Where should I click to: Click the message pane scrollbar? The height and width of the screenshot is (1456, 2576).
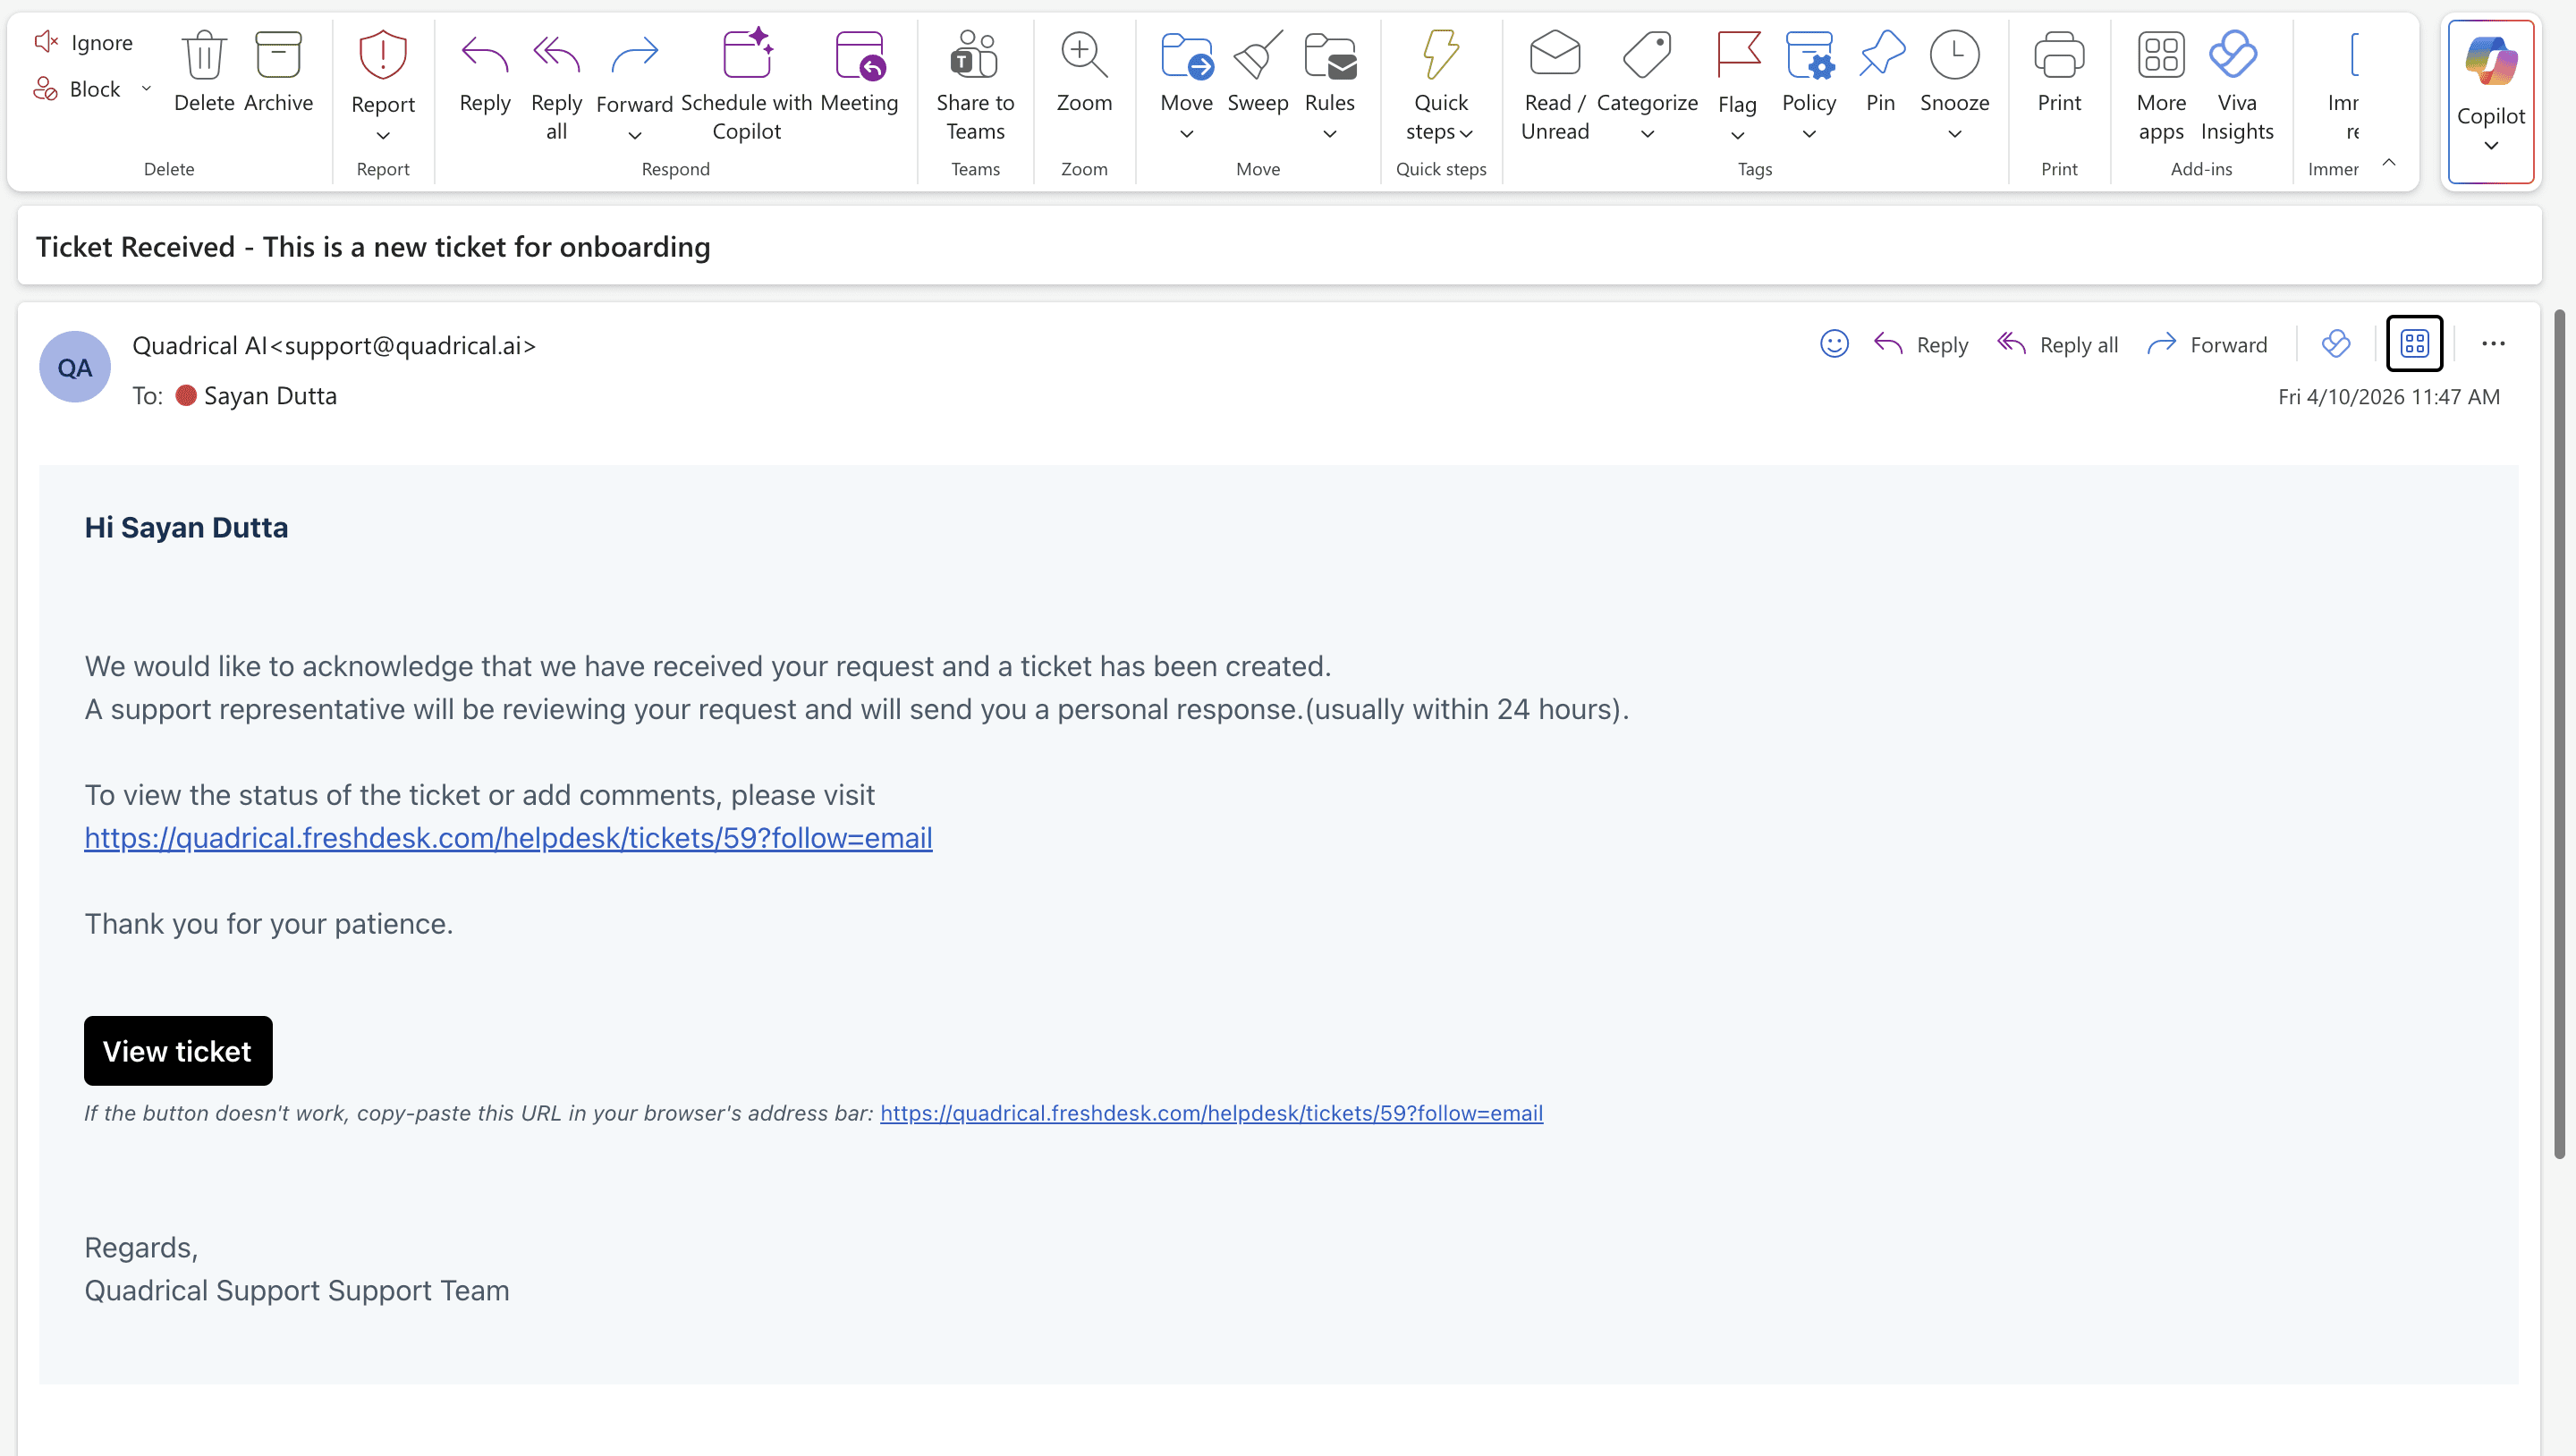(2559, 735)
